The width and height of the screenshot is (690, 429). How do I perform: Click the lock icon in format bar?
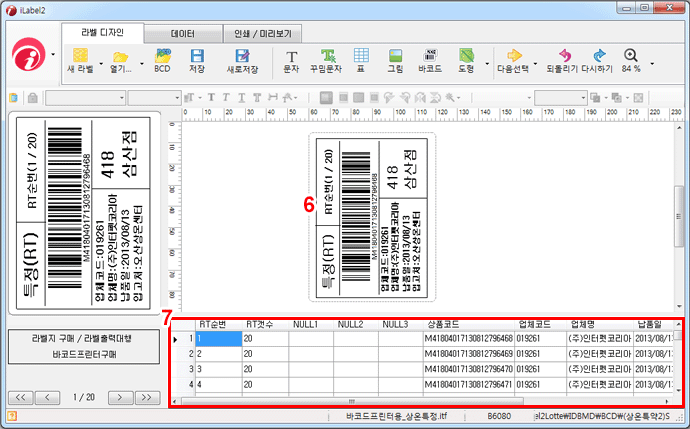[x=33, y=98]
